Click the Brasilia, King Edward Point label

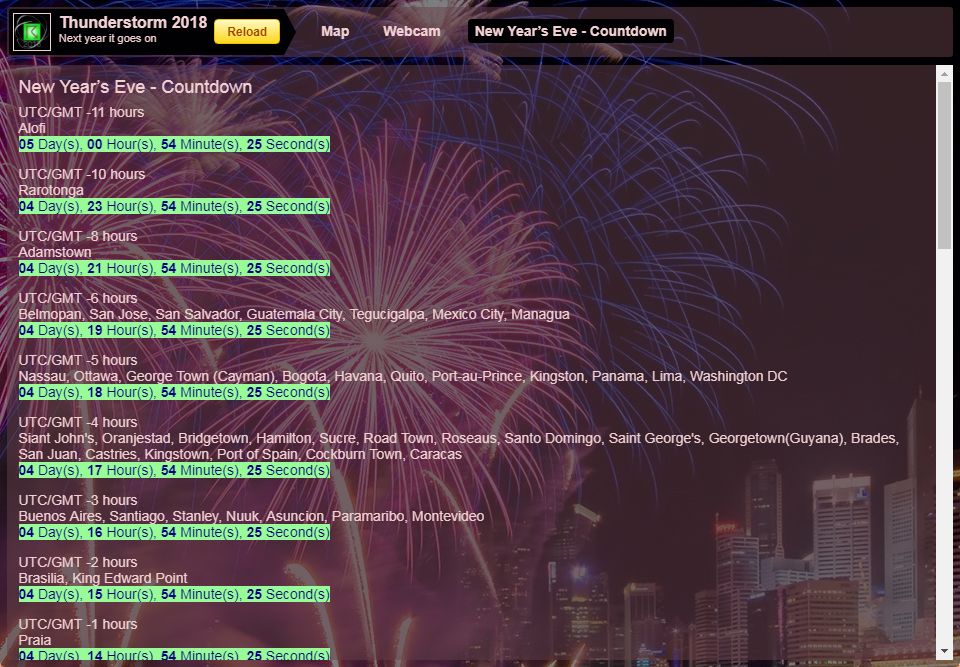pos(103,578)
